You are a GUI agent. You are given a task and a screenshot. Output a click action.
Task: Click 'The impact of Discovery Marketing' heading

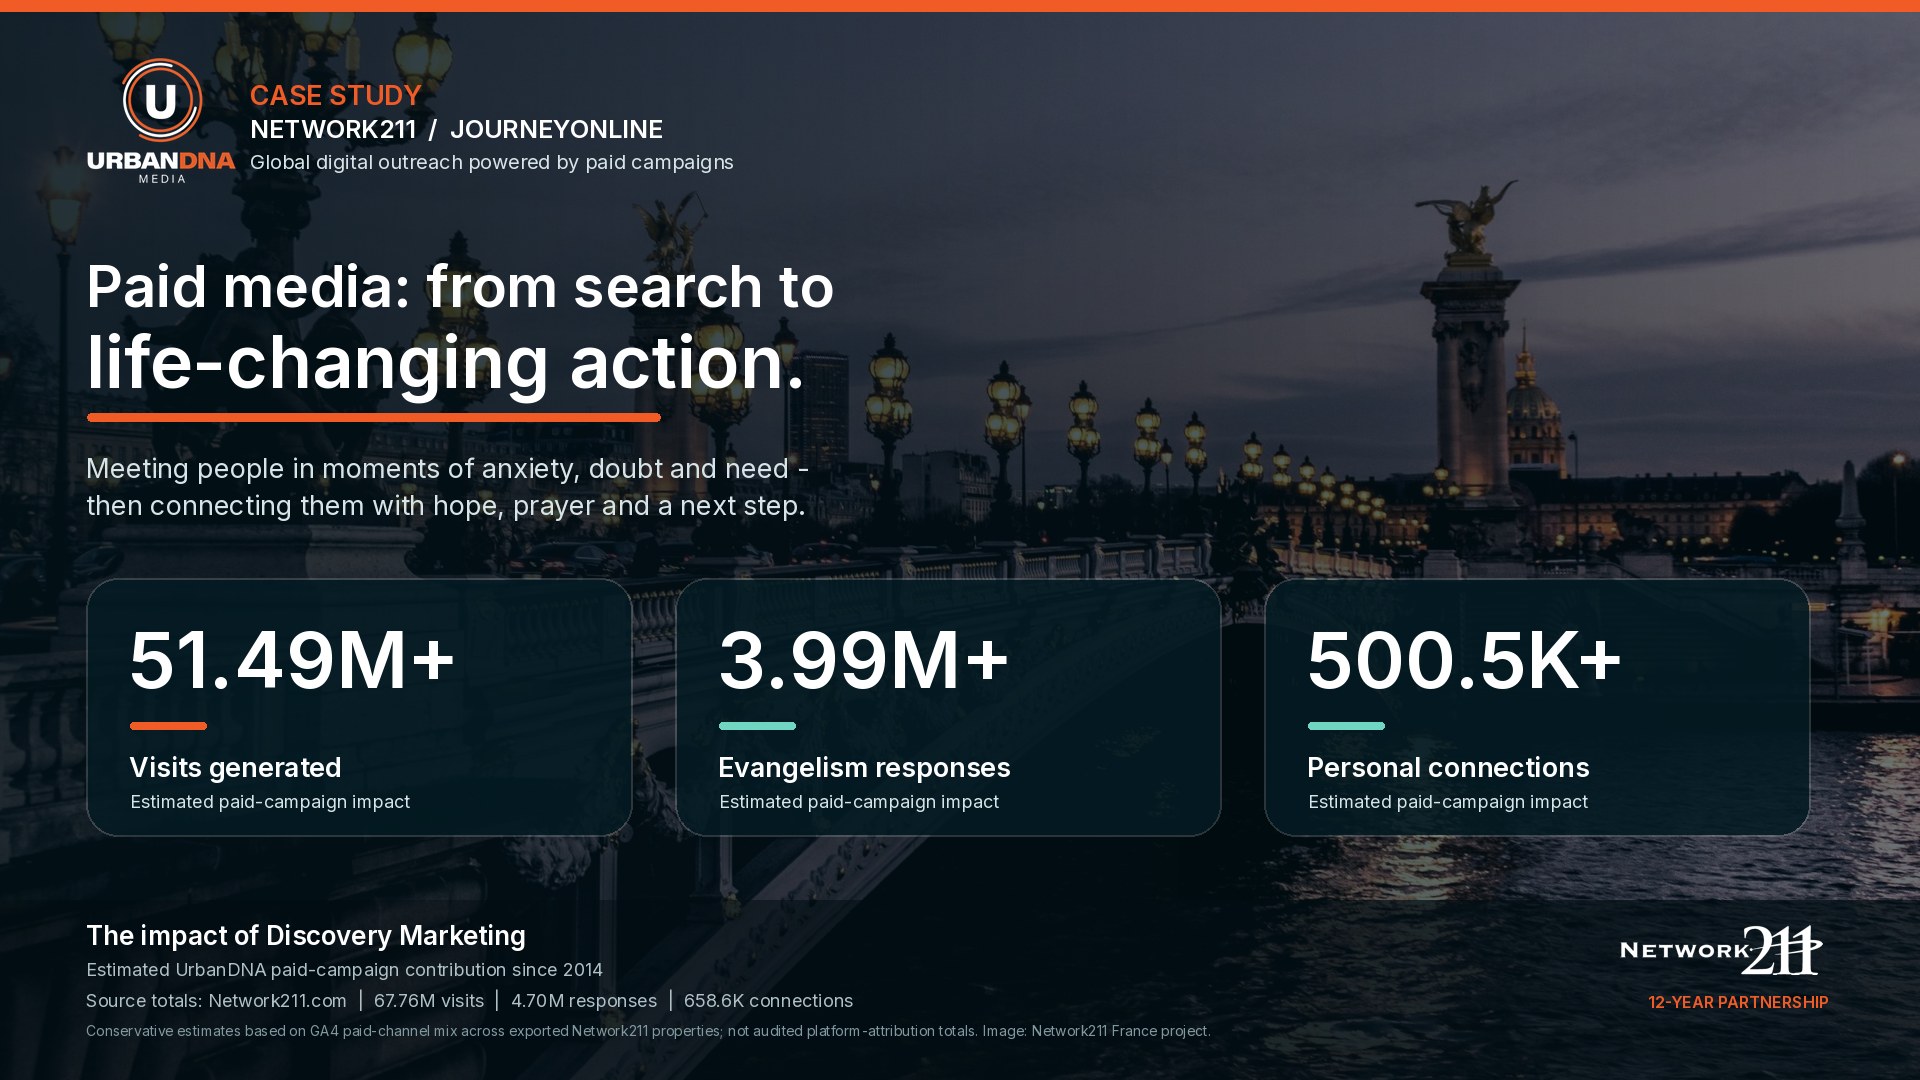(x=306, y=936)
